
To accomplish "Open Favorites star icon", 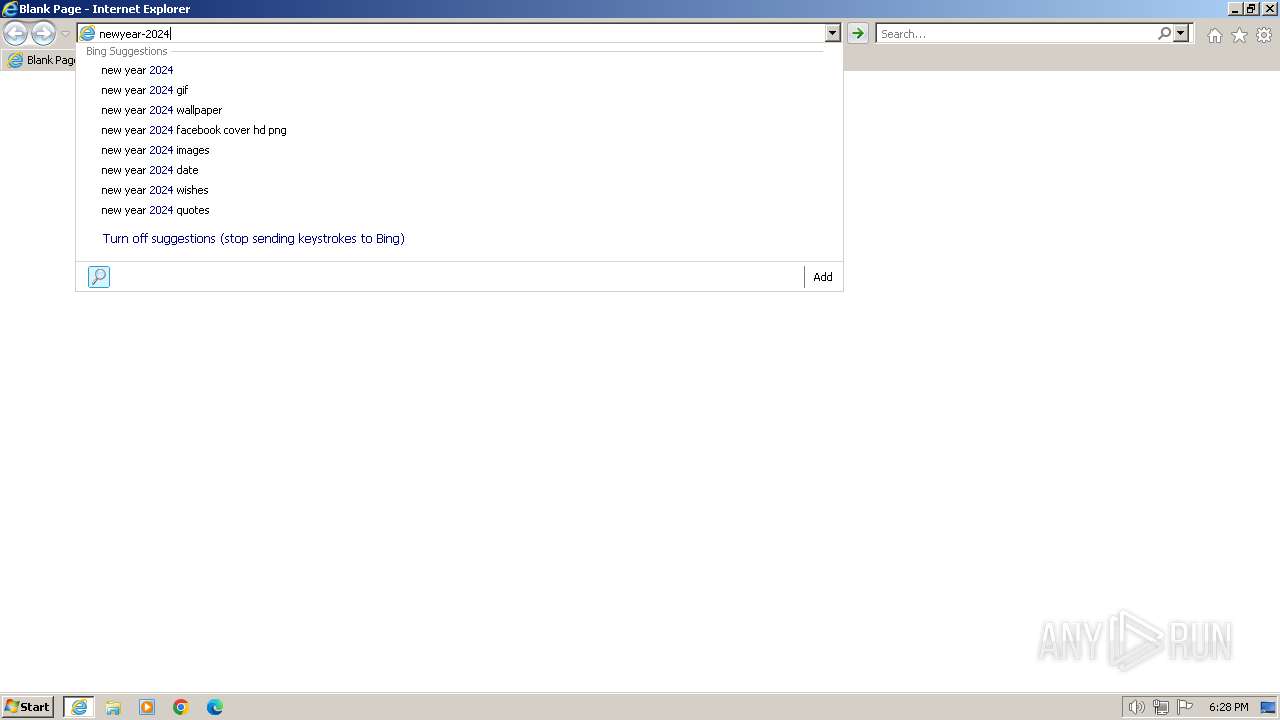I will [x=1239, y=35].
